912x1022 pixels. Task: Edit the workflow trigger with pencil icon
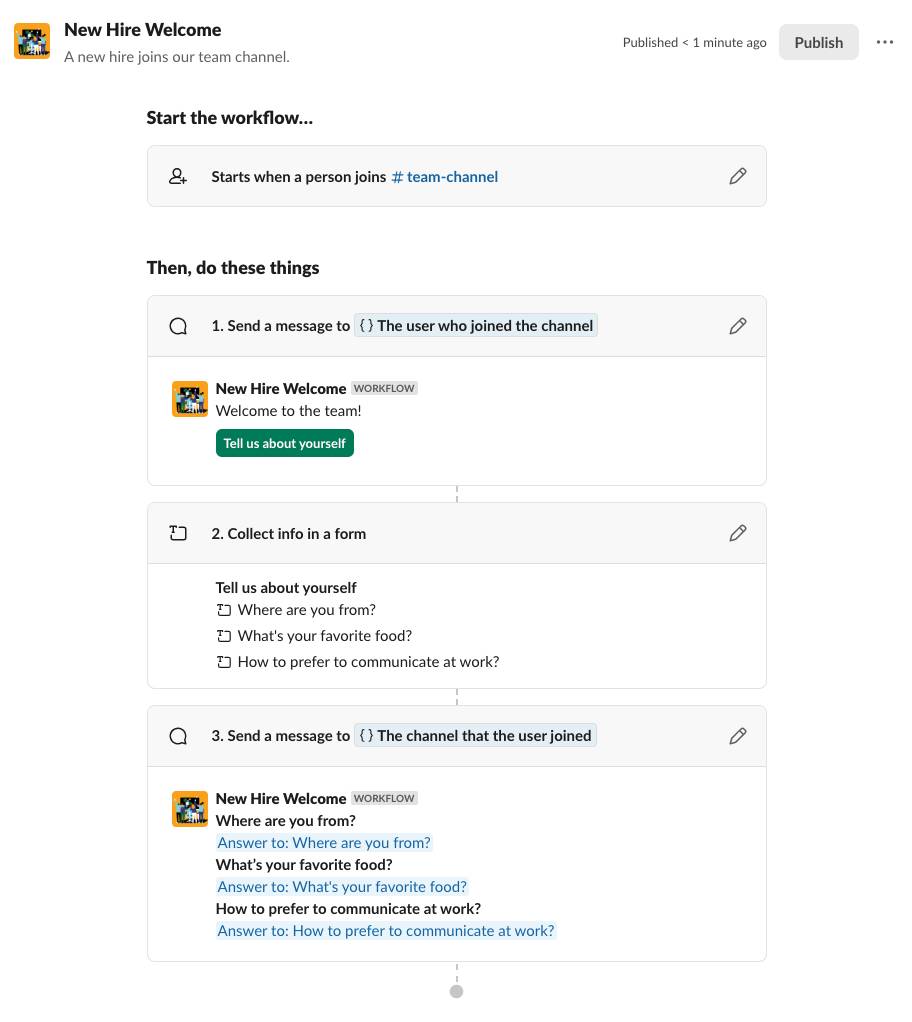pos(738,177)
